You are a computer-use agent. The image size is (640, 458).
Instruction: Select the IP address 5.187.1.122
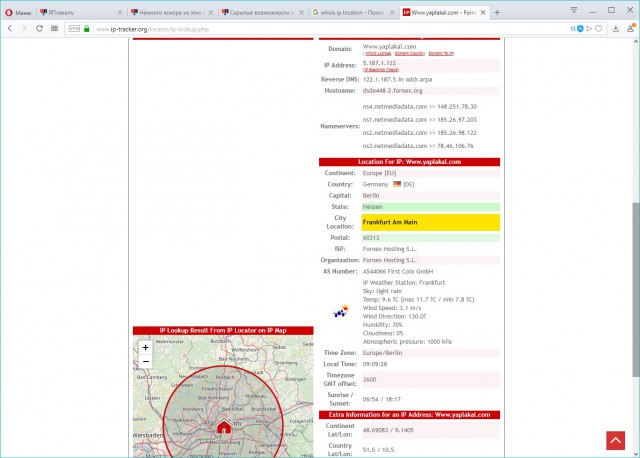coord(379,63)
